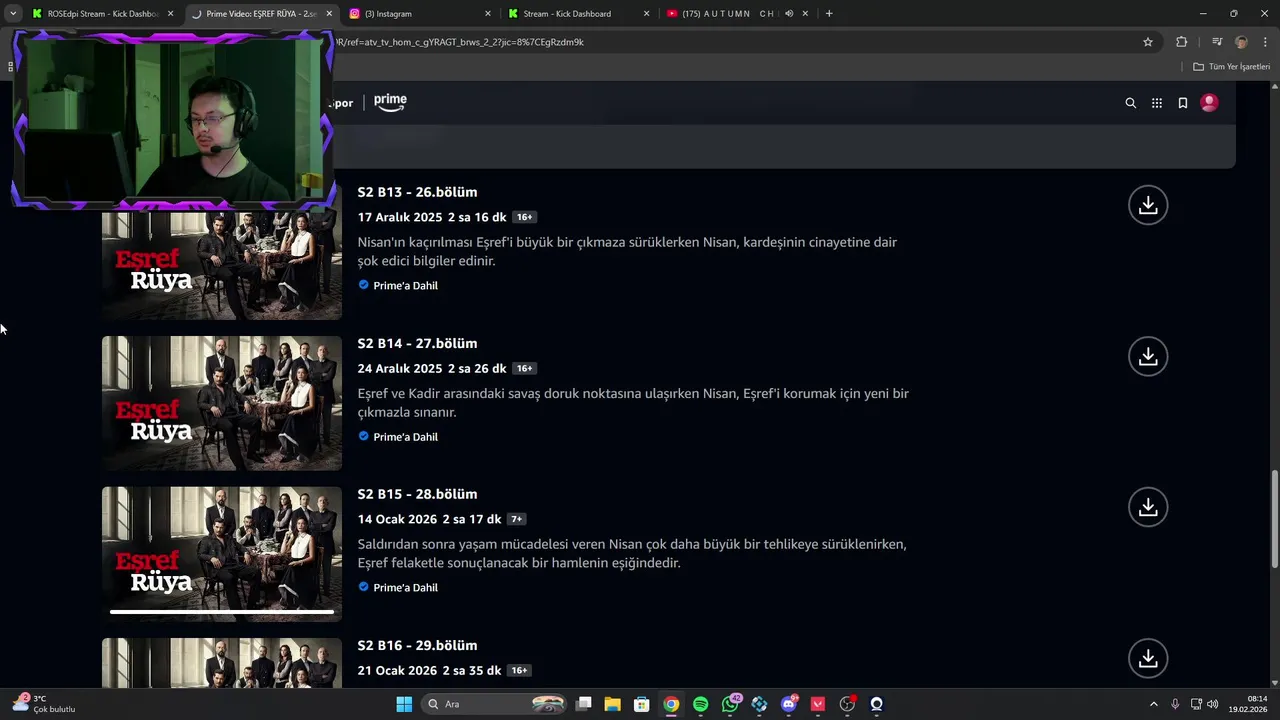This screenshot has width=1280, height=720.
Task: Open episode 27.bölüm thumbnail
Action: [x=222, y=403]
